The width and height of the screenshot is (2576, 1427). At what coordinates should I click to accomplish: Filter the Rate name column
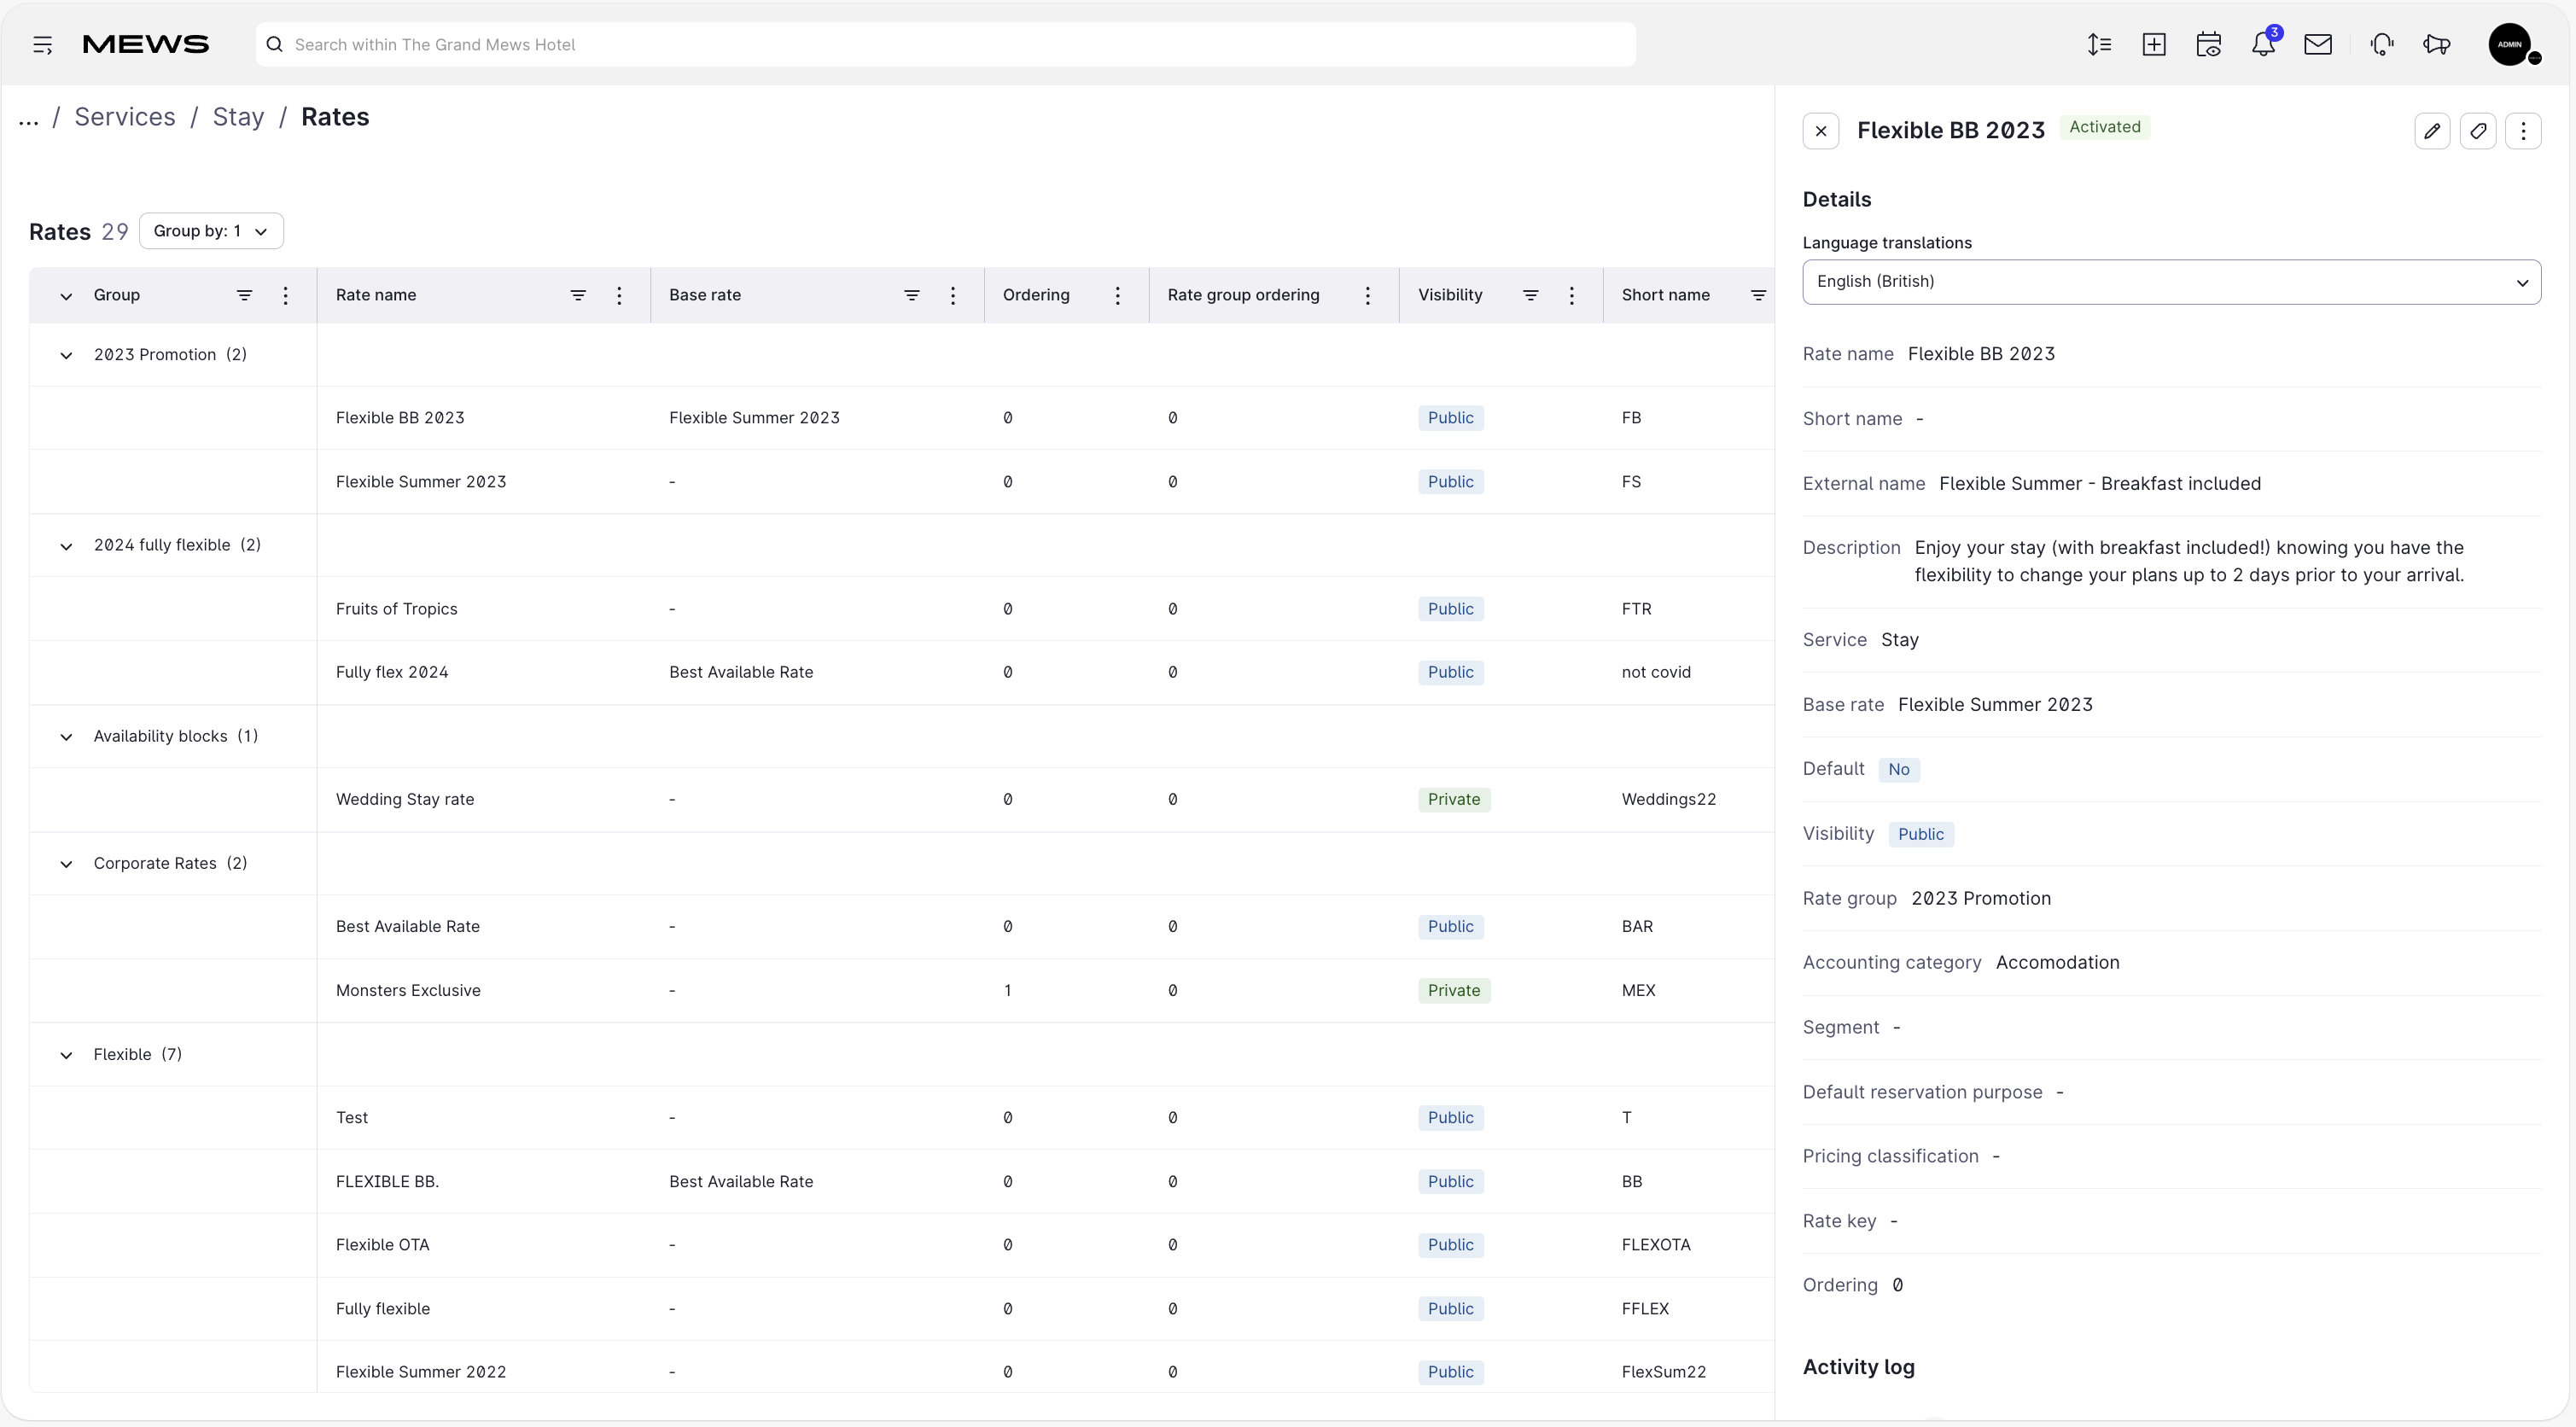(578, 295)
